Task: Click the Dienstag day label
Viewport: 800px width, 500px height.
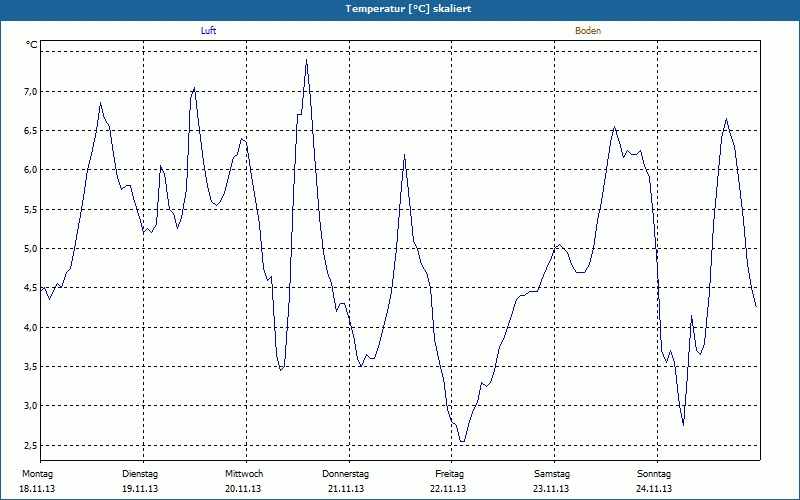Action: click(x=140, y=474)
